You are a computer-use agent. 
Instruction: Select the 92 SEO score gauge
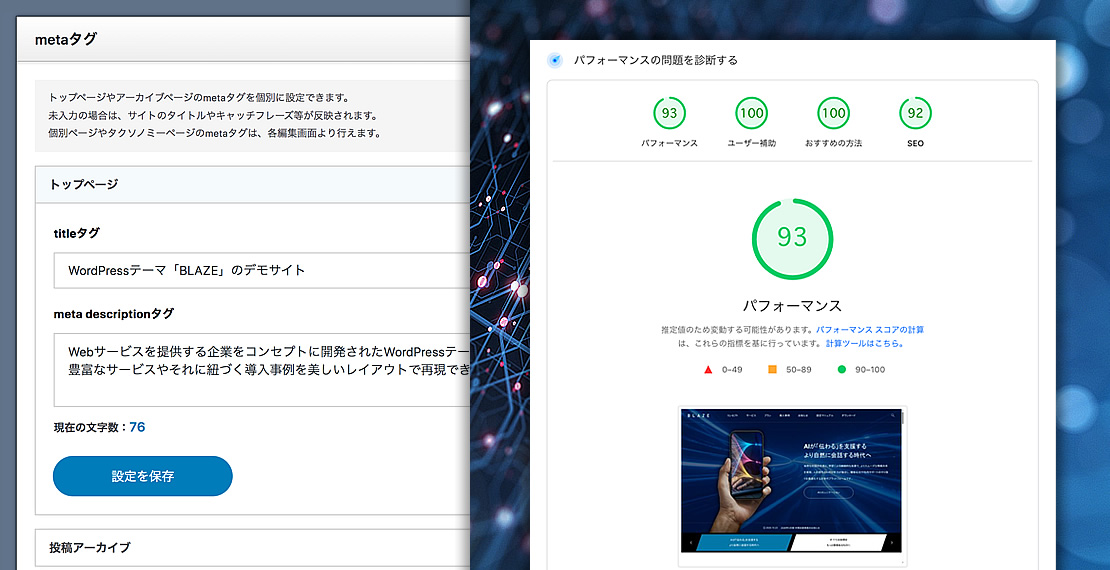[915, 113]
